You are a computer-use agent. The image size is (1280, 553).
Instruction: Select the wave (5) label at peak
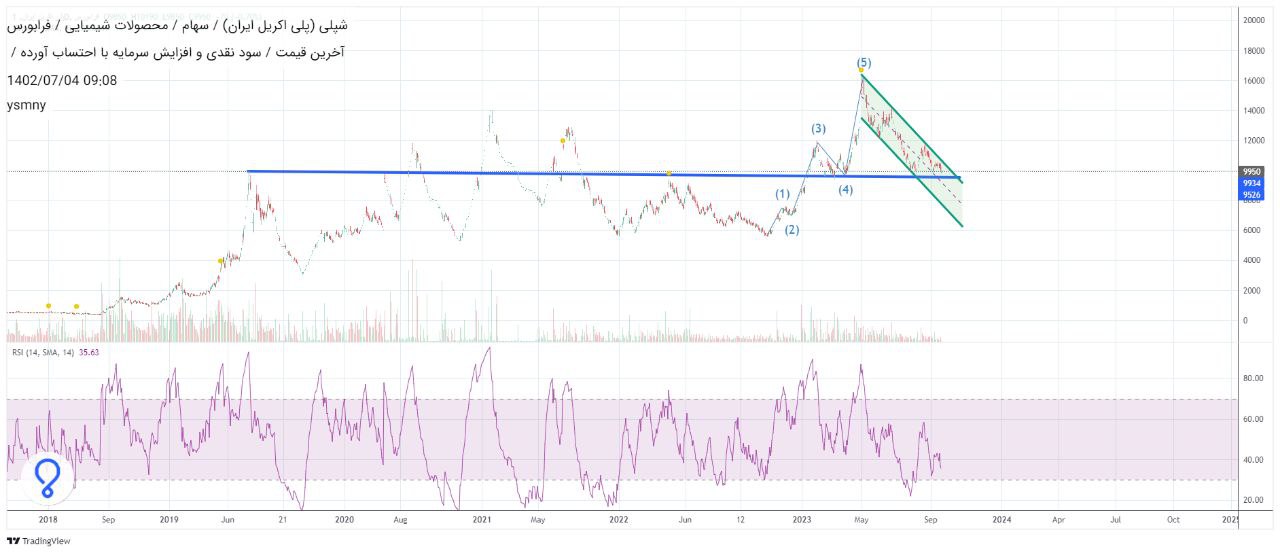[864, 62]
